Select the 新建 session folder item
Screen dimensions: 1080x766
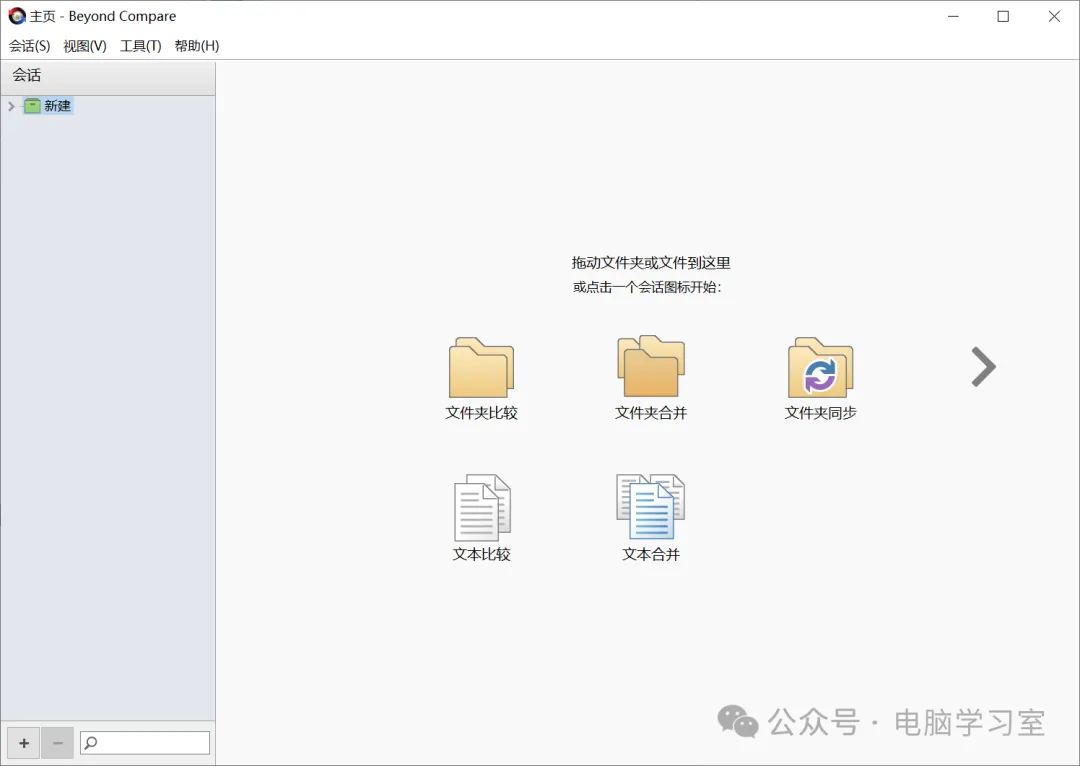(x=48, y=106)
